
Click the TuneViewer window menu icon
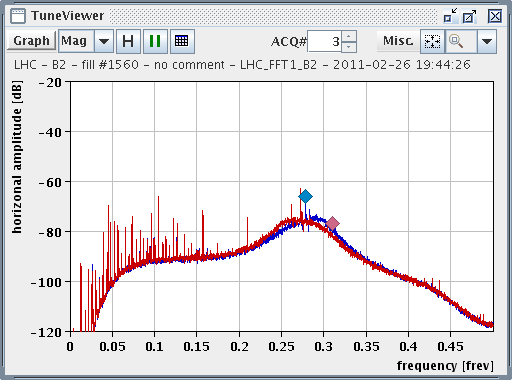click(18, 16)
